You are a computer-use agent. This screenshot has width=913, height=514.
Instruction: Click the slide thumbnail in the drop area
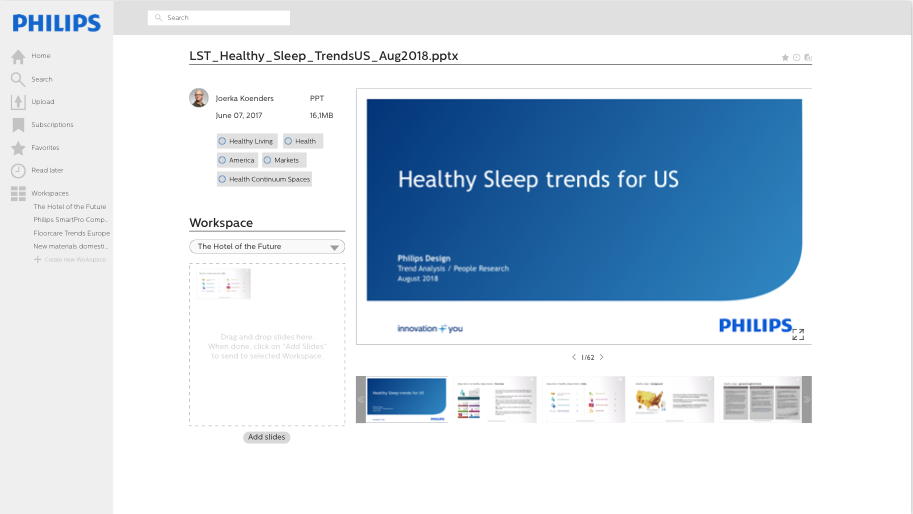tap(224, 283)
